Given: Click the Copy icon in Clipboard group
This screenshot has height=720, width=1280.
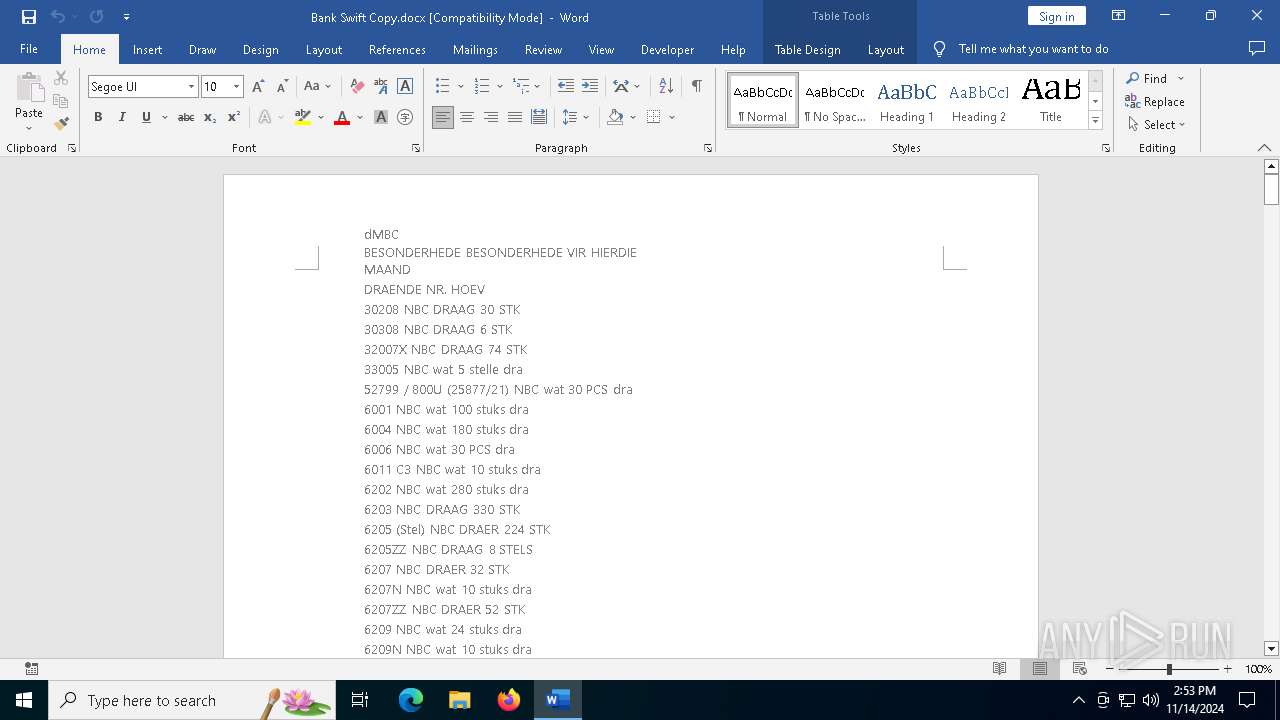Looking at the screenshot, I should 61,101.
